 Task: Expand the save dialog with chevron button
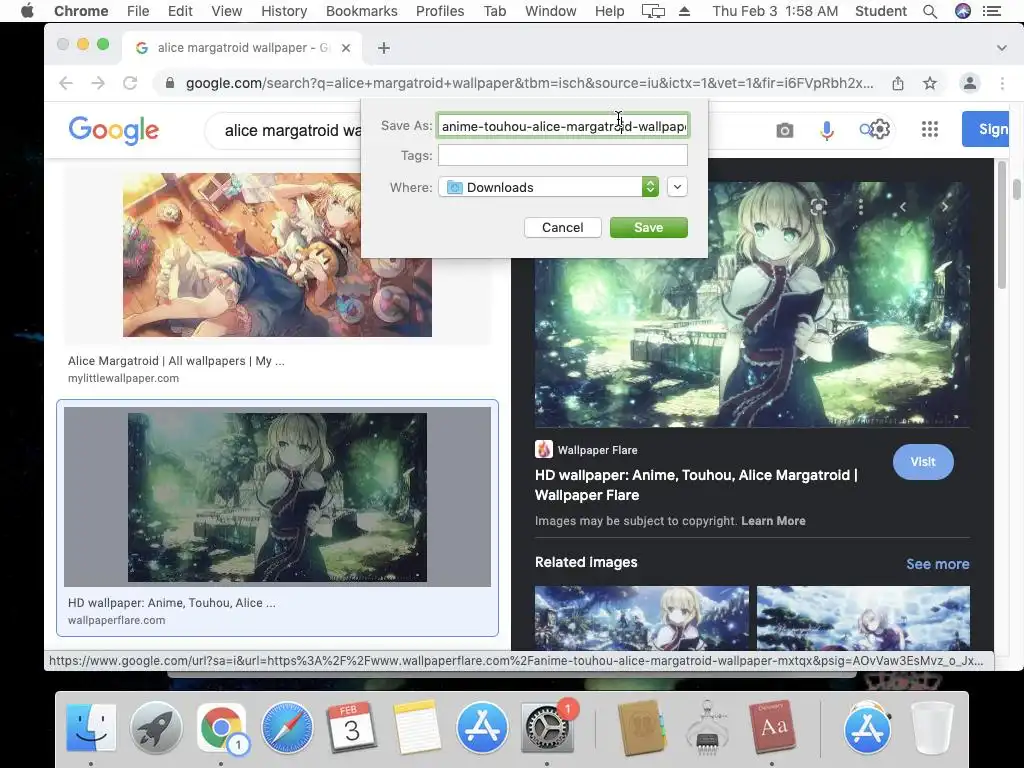[x=677, y=187]
